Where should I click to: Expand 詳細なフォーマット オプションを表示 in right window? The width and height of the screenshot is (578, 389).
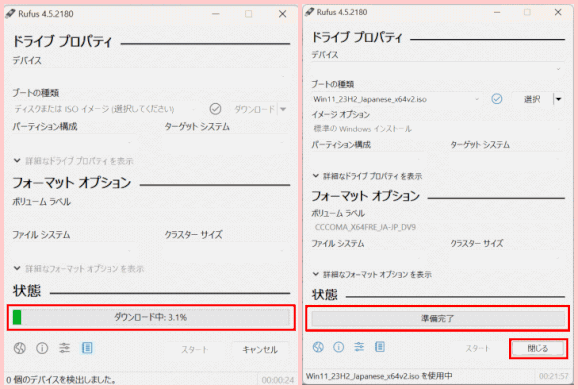pos(372,274)
